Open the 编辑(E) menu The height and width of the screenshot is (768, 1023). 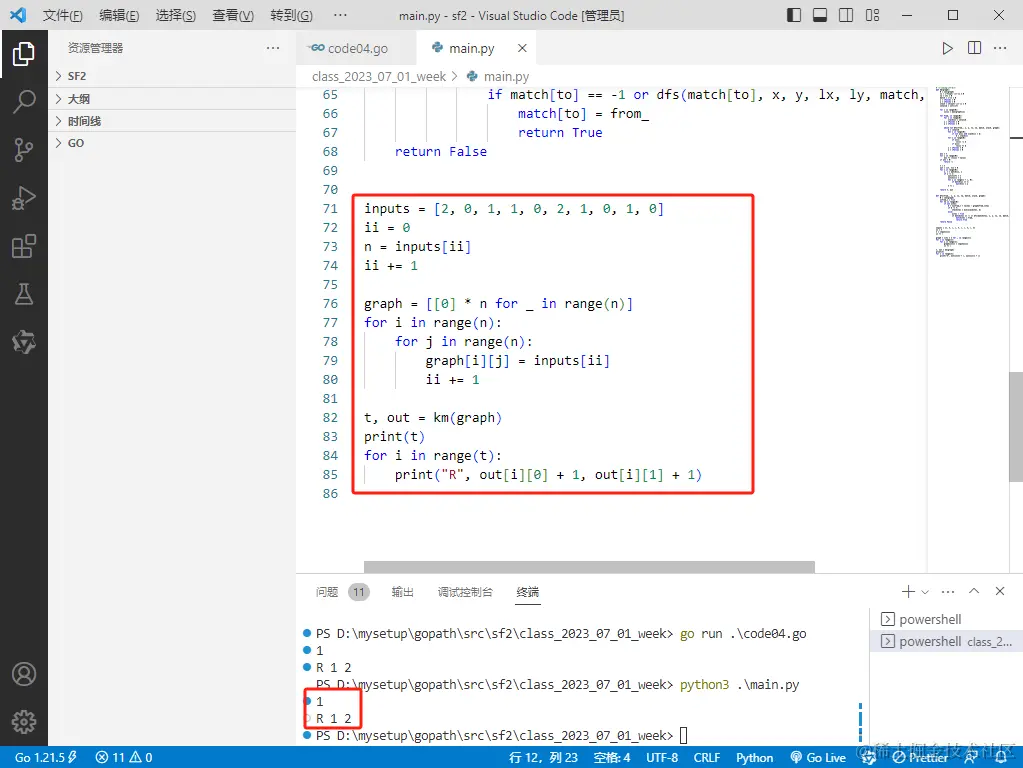[119, 15]
